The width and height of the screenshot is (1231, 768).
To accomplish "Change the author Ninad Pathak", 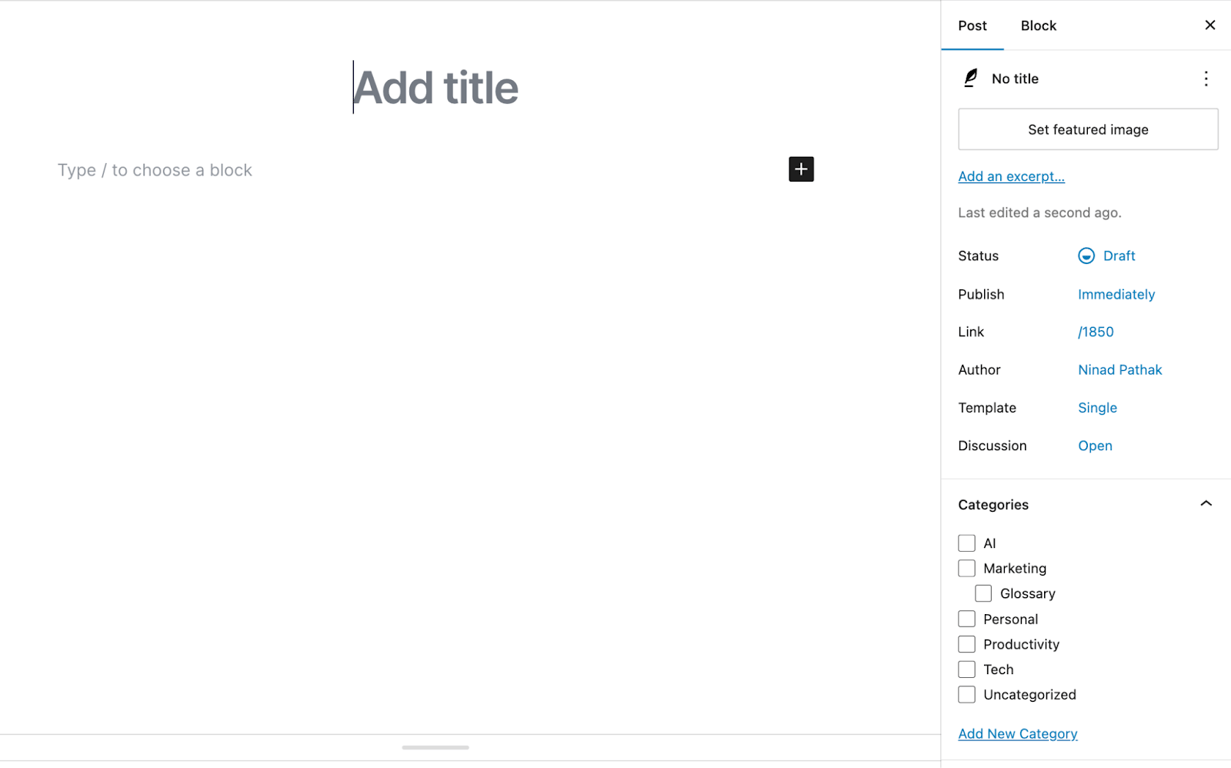I will [x=1119, y=370].
